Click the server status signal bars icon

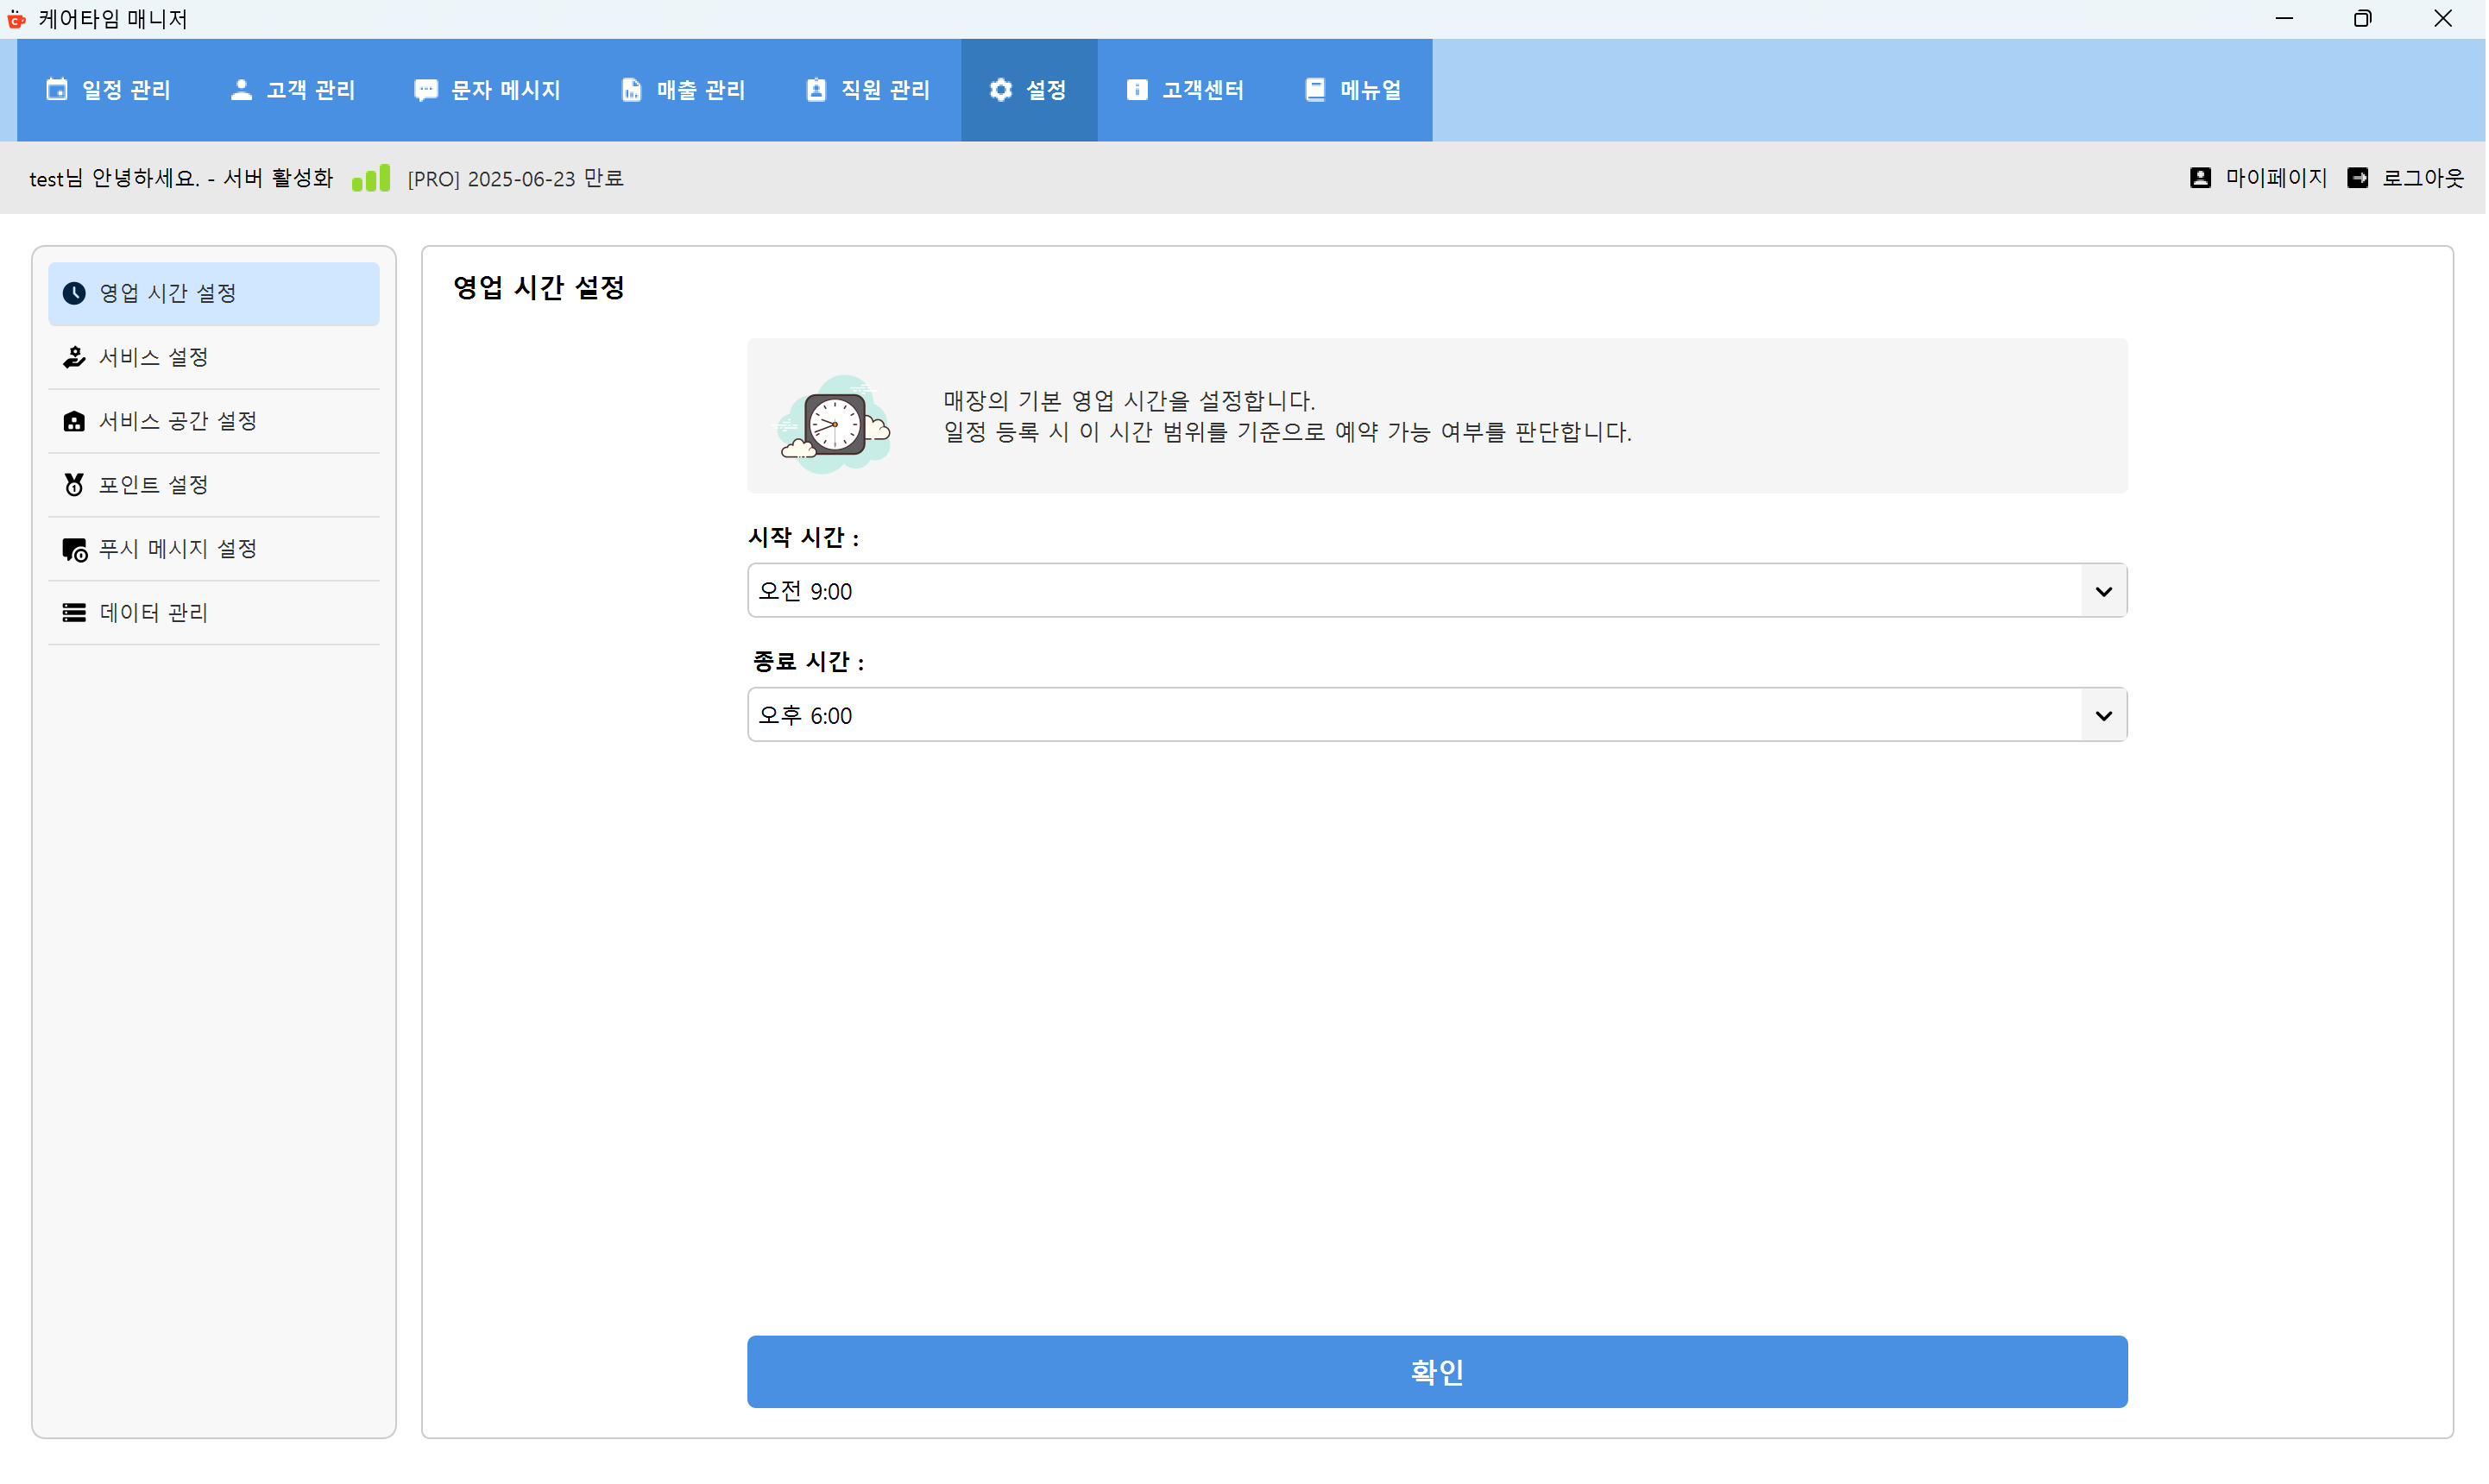click(x=371, y=177)
